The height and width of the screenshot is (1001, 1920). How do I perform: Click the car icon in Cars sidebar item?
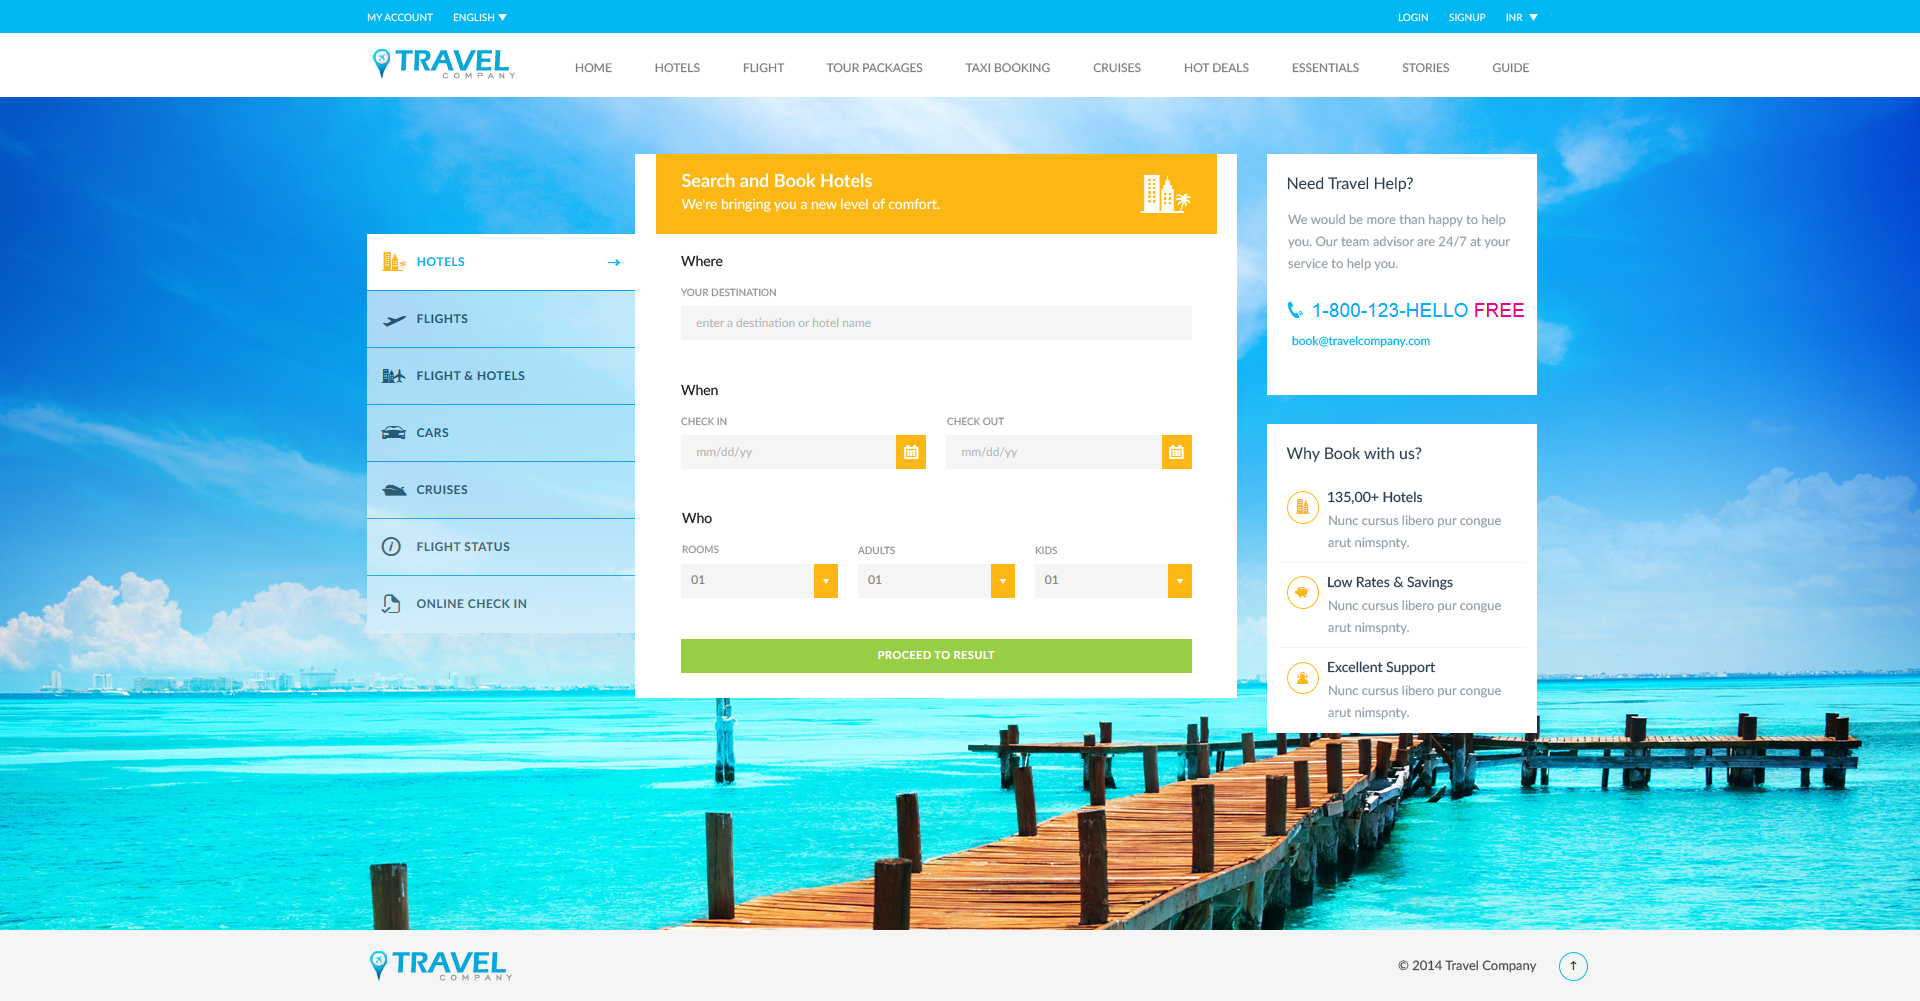coord(394,433)
